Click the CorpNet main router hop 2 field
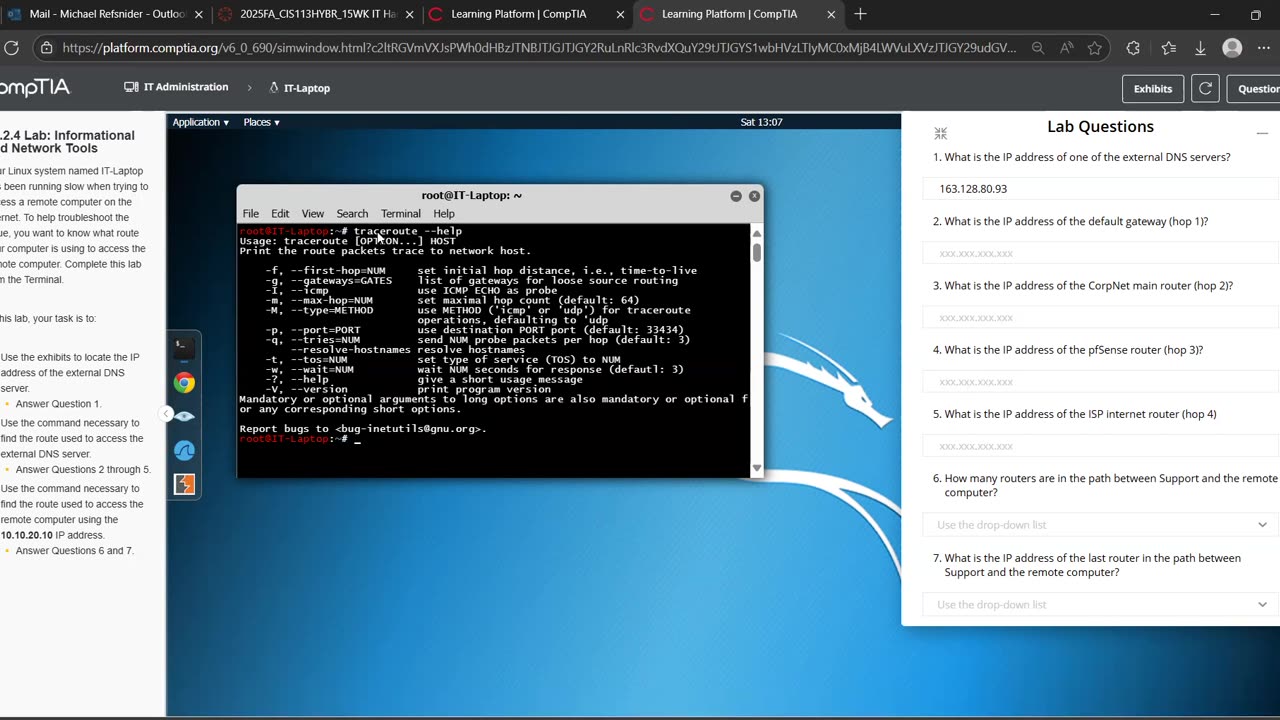This screenshot has height=720, width=1280. [x=1100, y=317]
